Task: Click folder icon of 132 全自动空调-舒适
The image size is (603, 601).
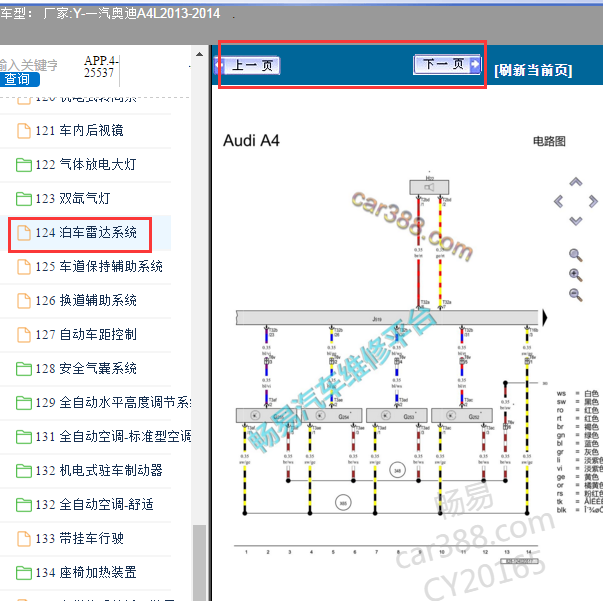Action: (x=24, y=504)
